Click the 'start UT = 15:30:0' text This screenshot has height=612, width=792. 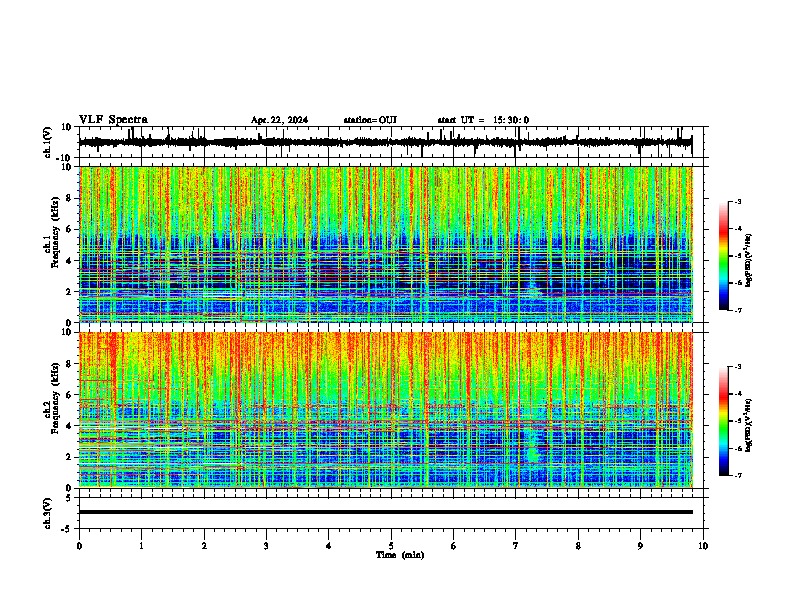pos(483,120)
